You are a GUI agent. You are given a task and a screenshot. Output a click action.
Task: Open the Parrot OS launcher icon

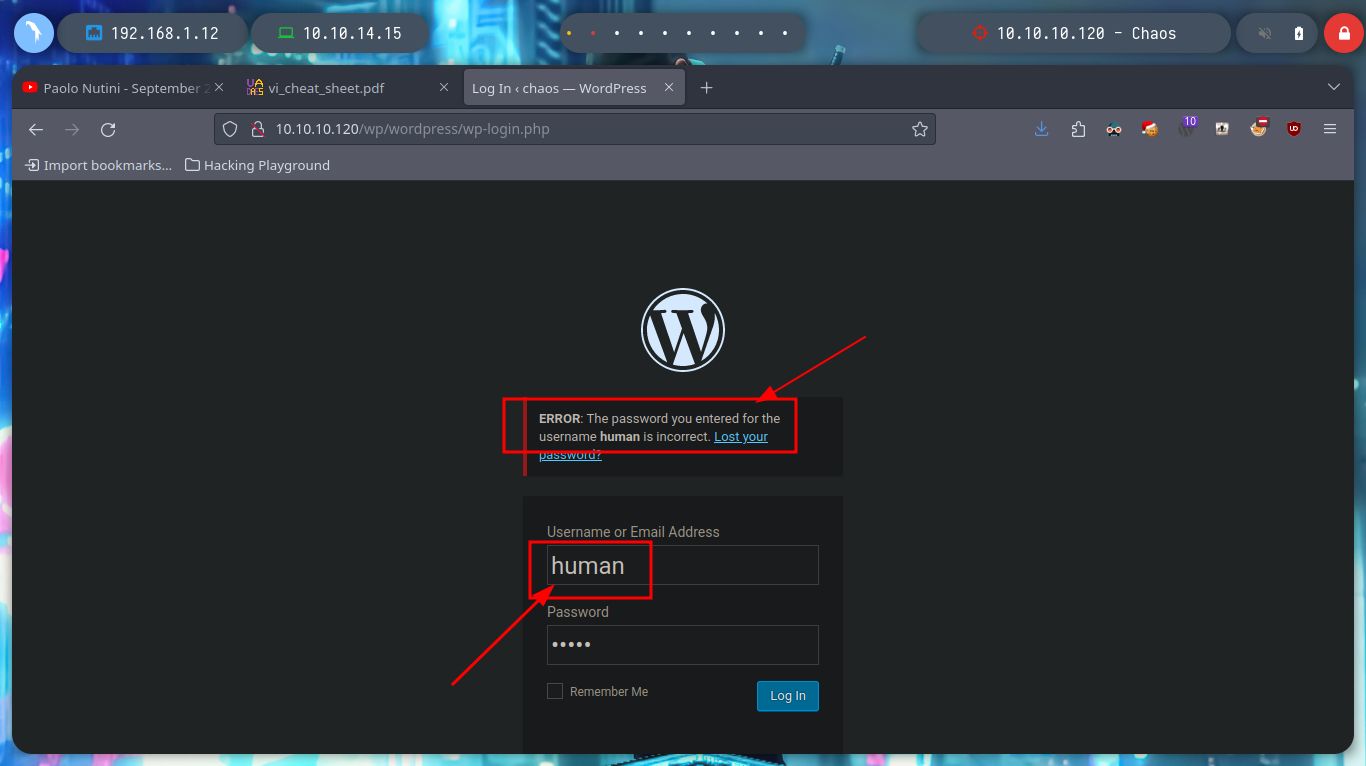[34, 33]
